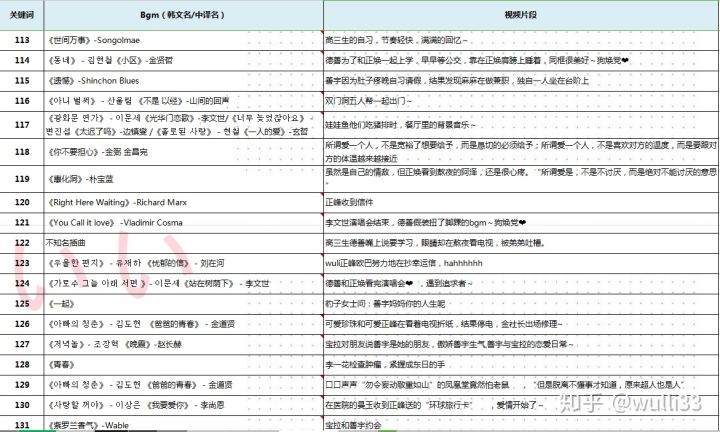
Task: Click row number cell "114"
Action: 22,61
